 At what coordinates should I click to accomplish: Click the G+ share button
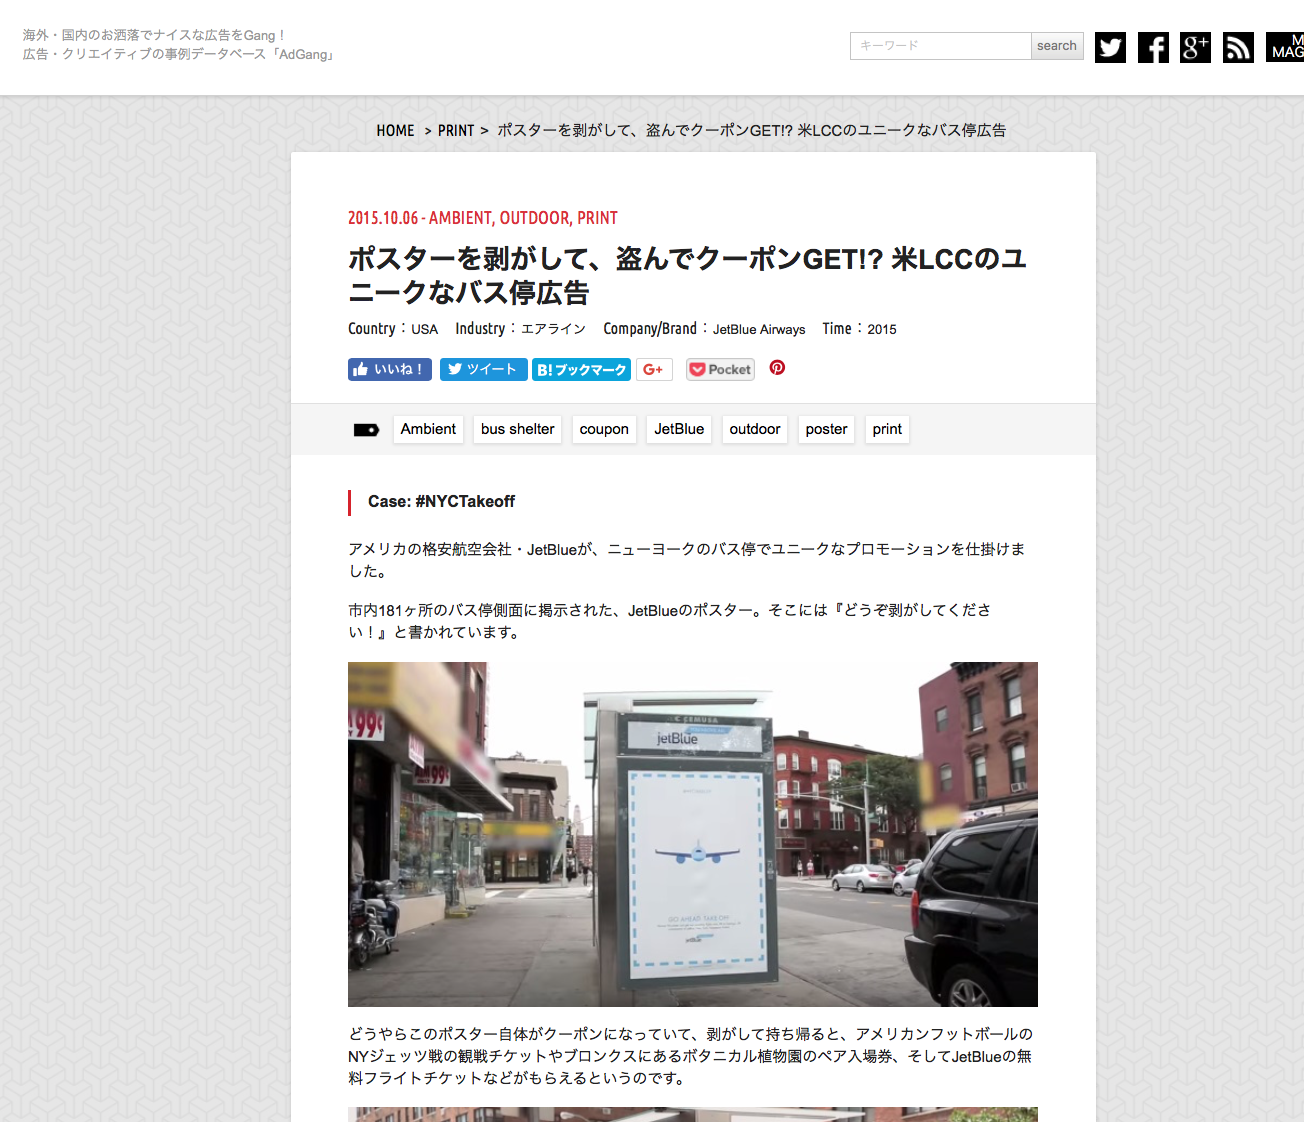click(654, 369)
